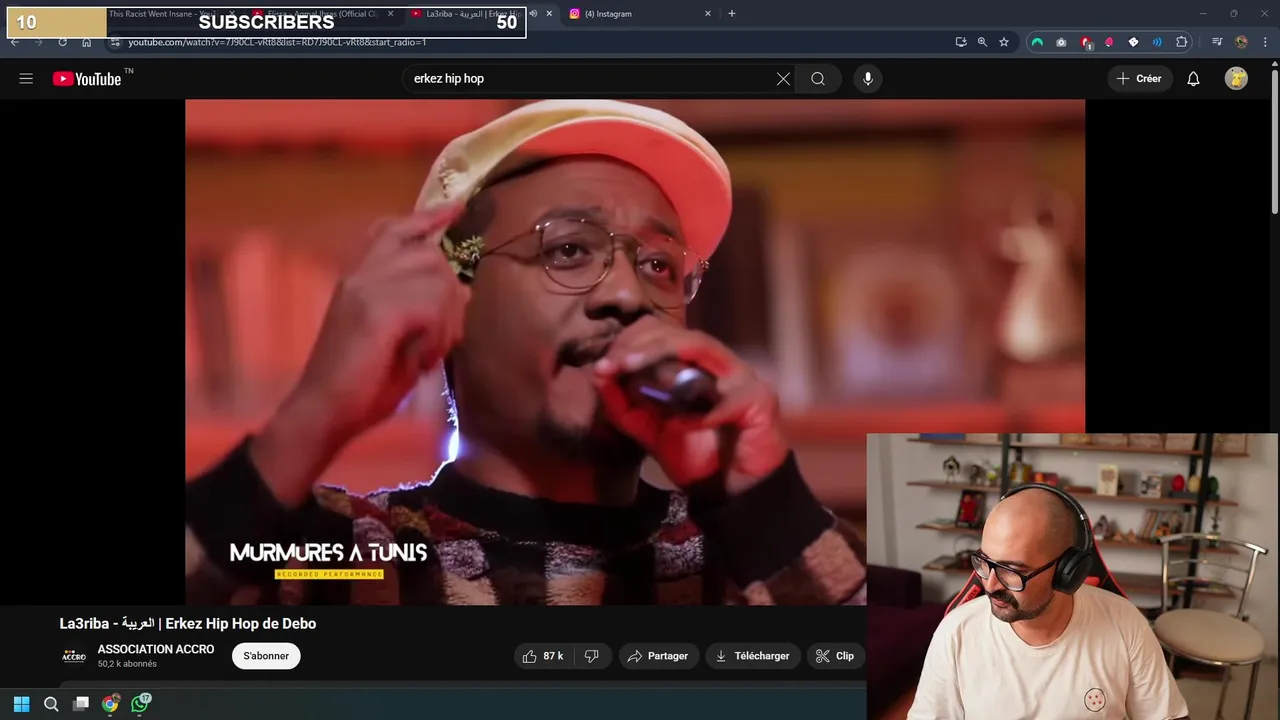
Task: Open the Chrome extensions puzzle icon
Action: (1182, 42)
